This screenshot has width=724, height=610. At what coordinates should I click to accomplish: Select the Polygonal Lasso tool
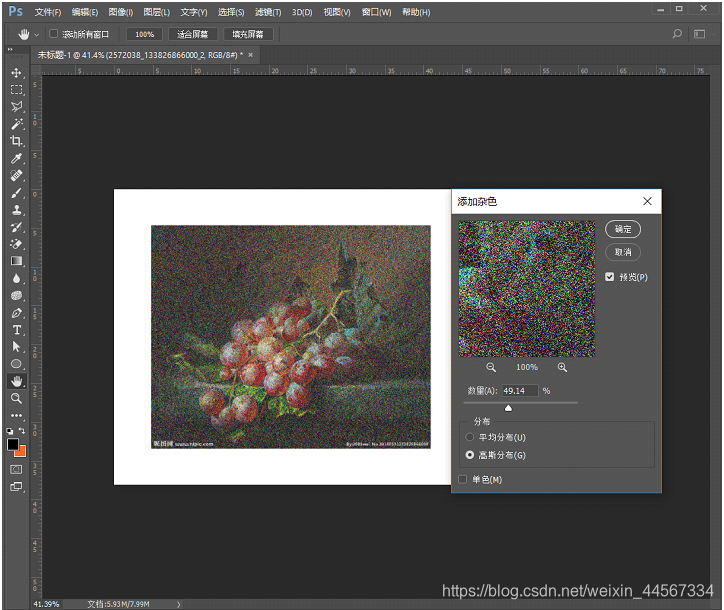16,107
